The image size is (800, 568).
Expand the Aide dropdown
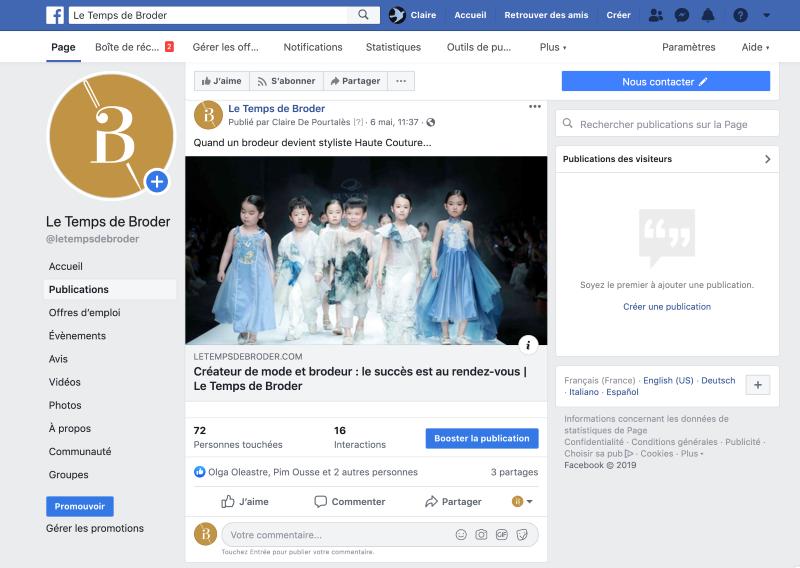coord(756,47)
